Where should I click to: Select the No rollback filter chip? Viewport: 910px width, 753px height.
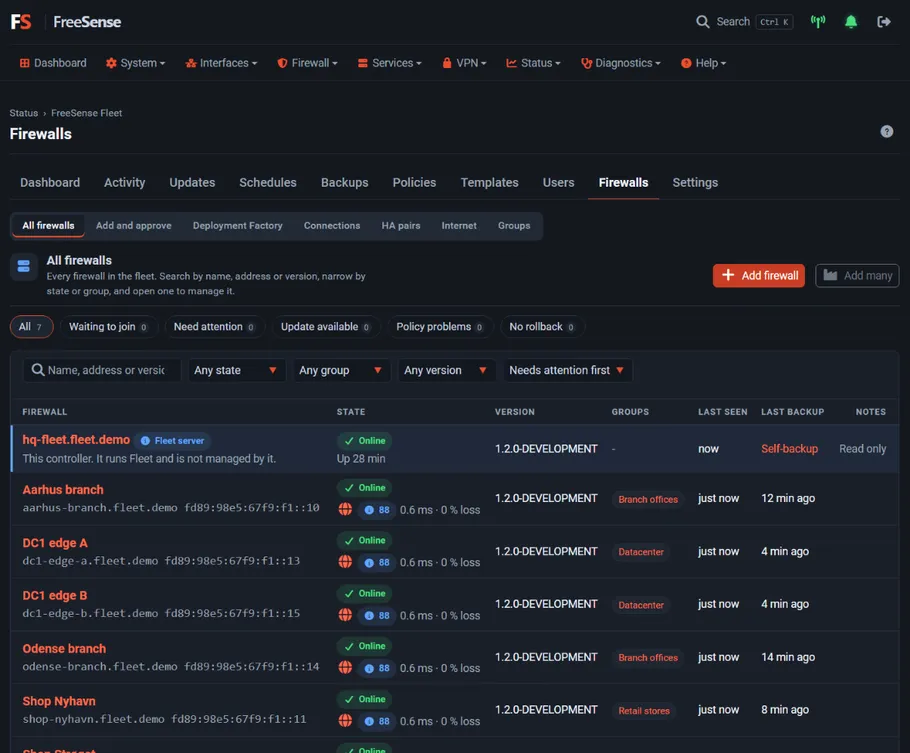coord(542,326)
